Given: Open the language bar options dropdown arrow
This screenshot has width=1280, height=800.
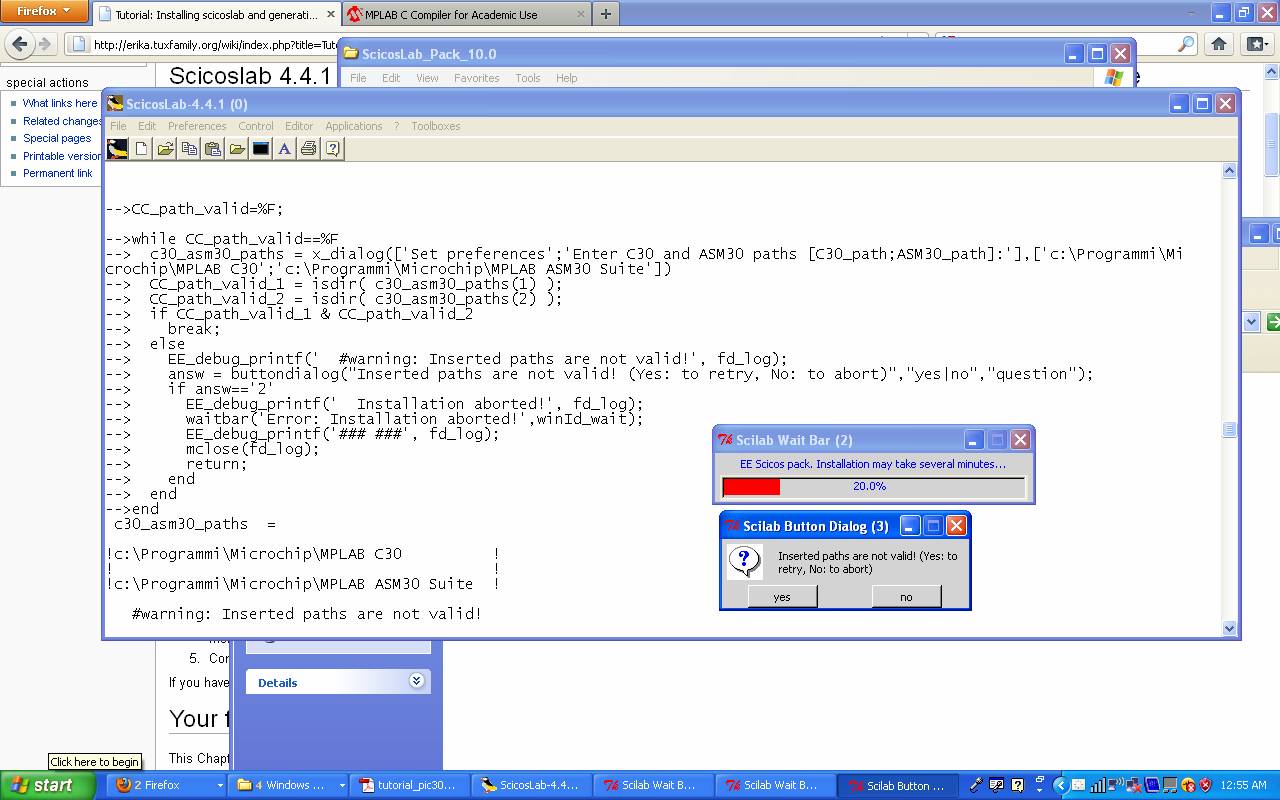Looking at the screenshot, I should tap(1039, 790).
